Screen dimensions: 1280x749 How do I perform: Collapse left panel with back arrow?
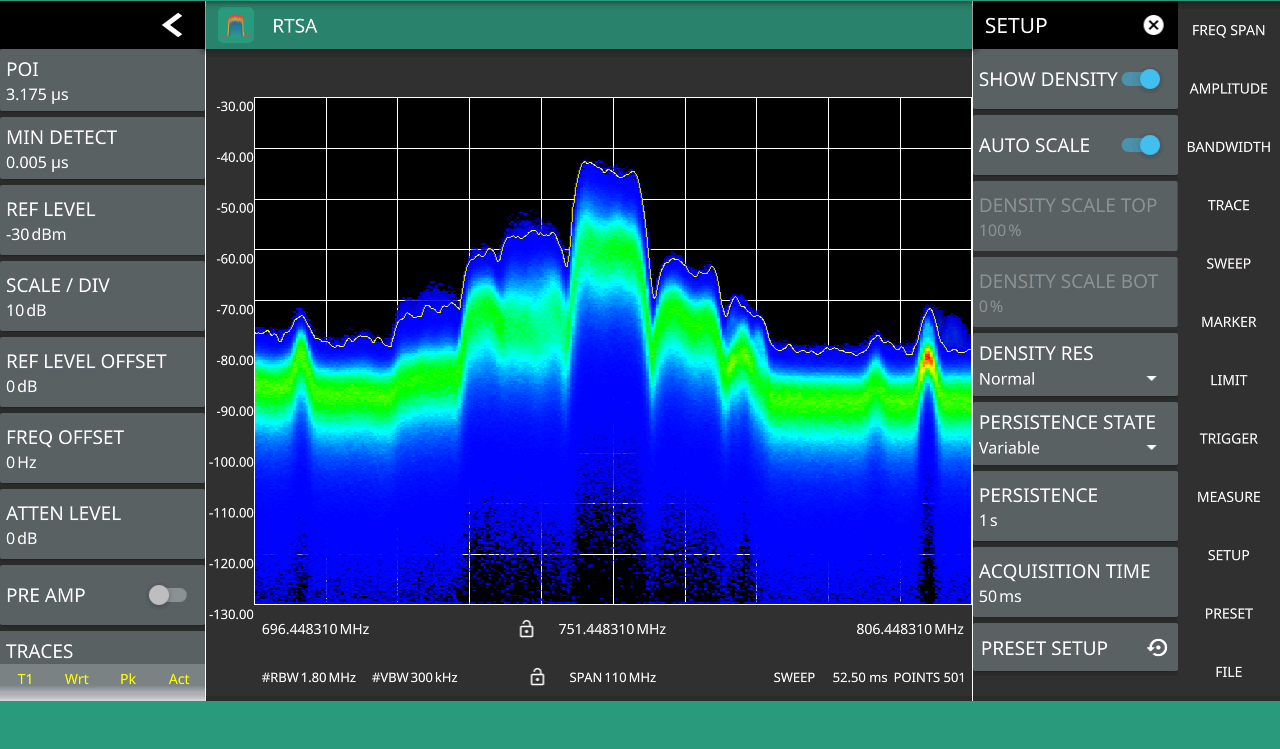[172, 25]
